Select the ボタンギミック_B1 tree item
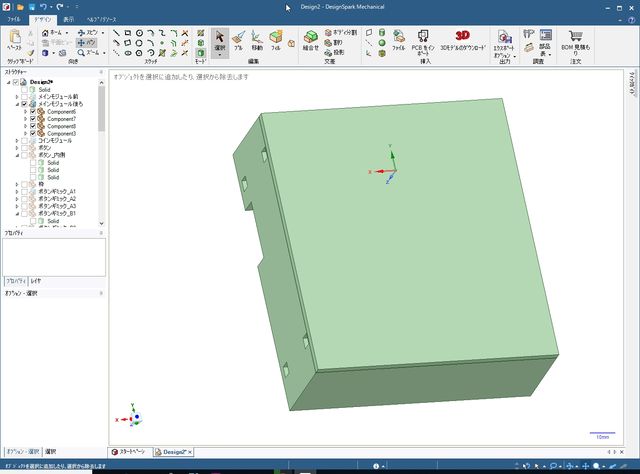The height and width of the screenshot is (474, 640). [57, 214]
